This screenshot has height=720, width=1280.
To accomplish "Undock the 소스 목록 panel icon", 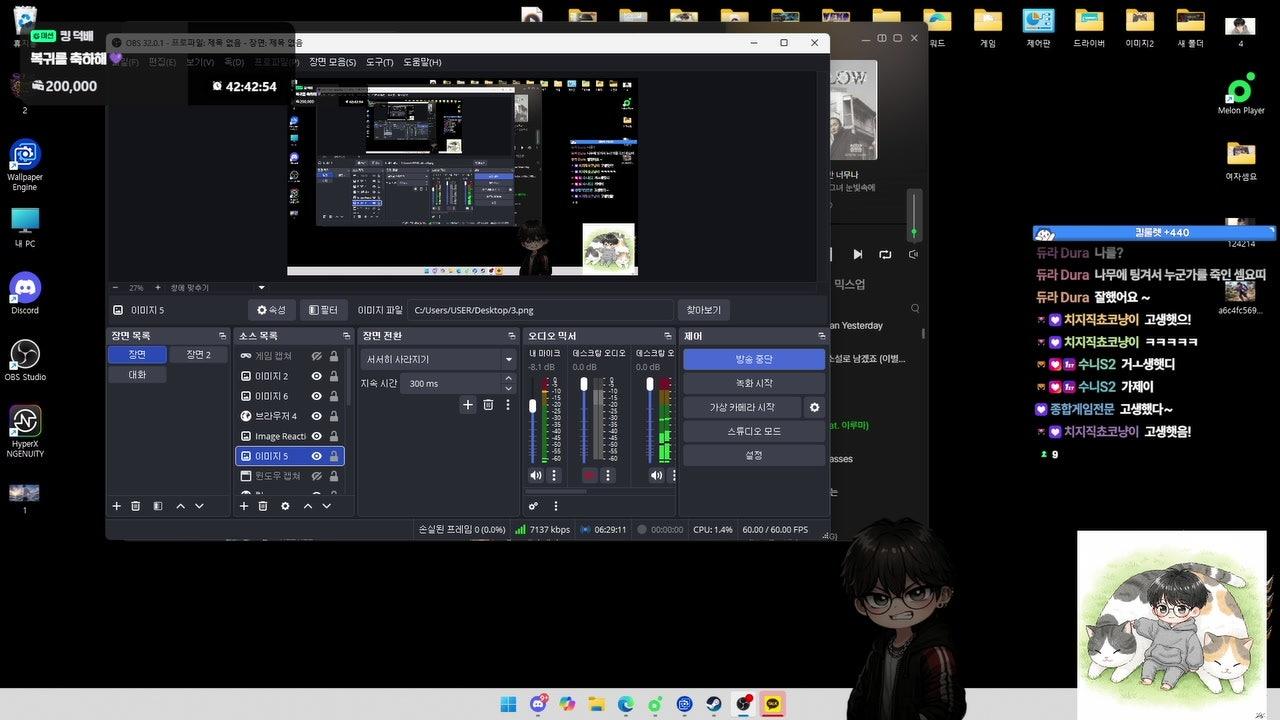I will point(346,336).
